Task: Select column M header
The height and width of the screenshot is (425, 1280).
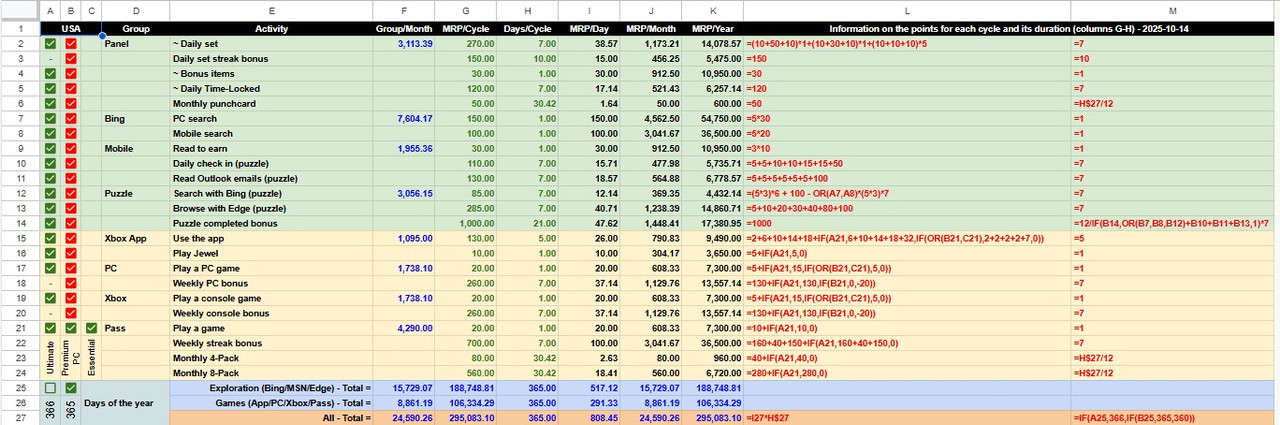Action: (1174, 11)
